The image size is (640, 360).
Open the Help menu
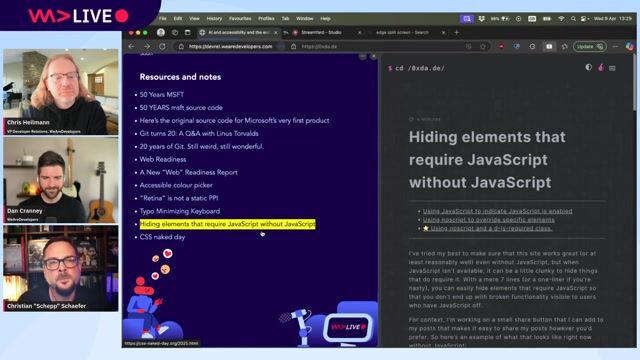(x=325, y=19)
